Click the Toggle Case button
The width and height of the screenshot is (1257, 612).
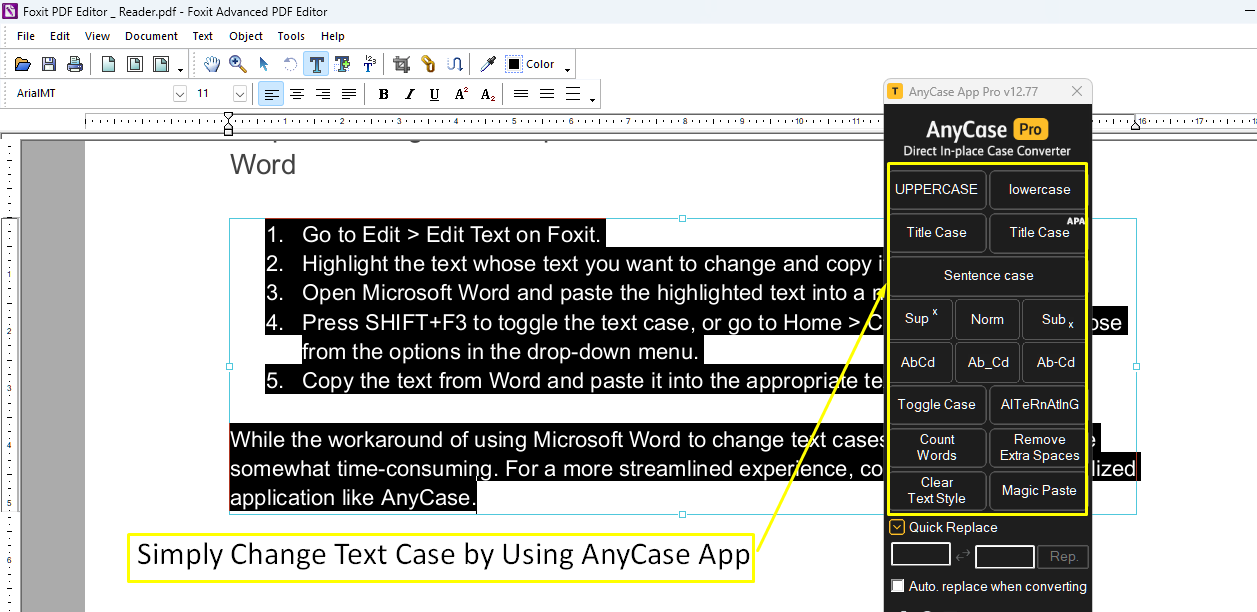937,404
